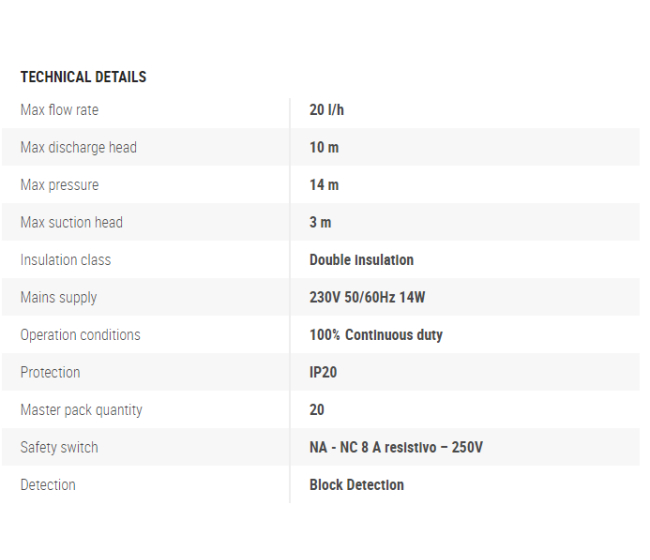Click the Mains supply label
The width and height of the screenshot is (650, 560).
tap(58, 297)
